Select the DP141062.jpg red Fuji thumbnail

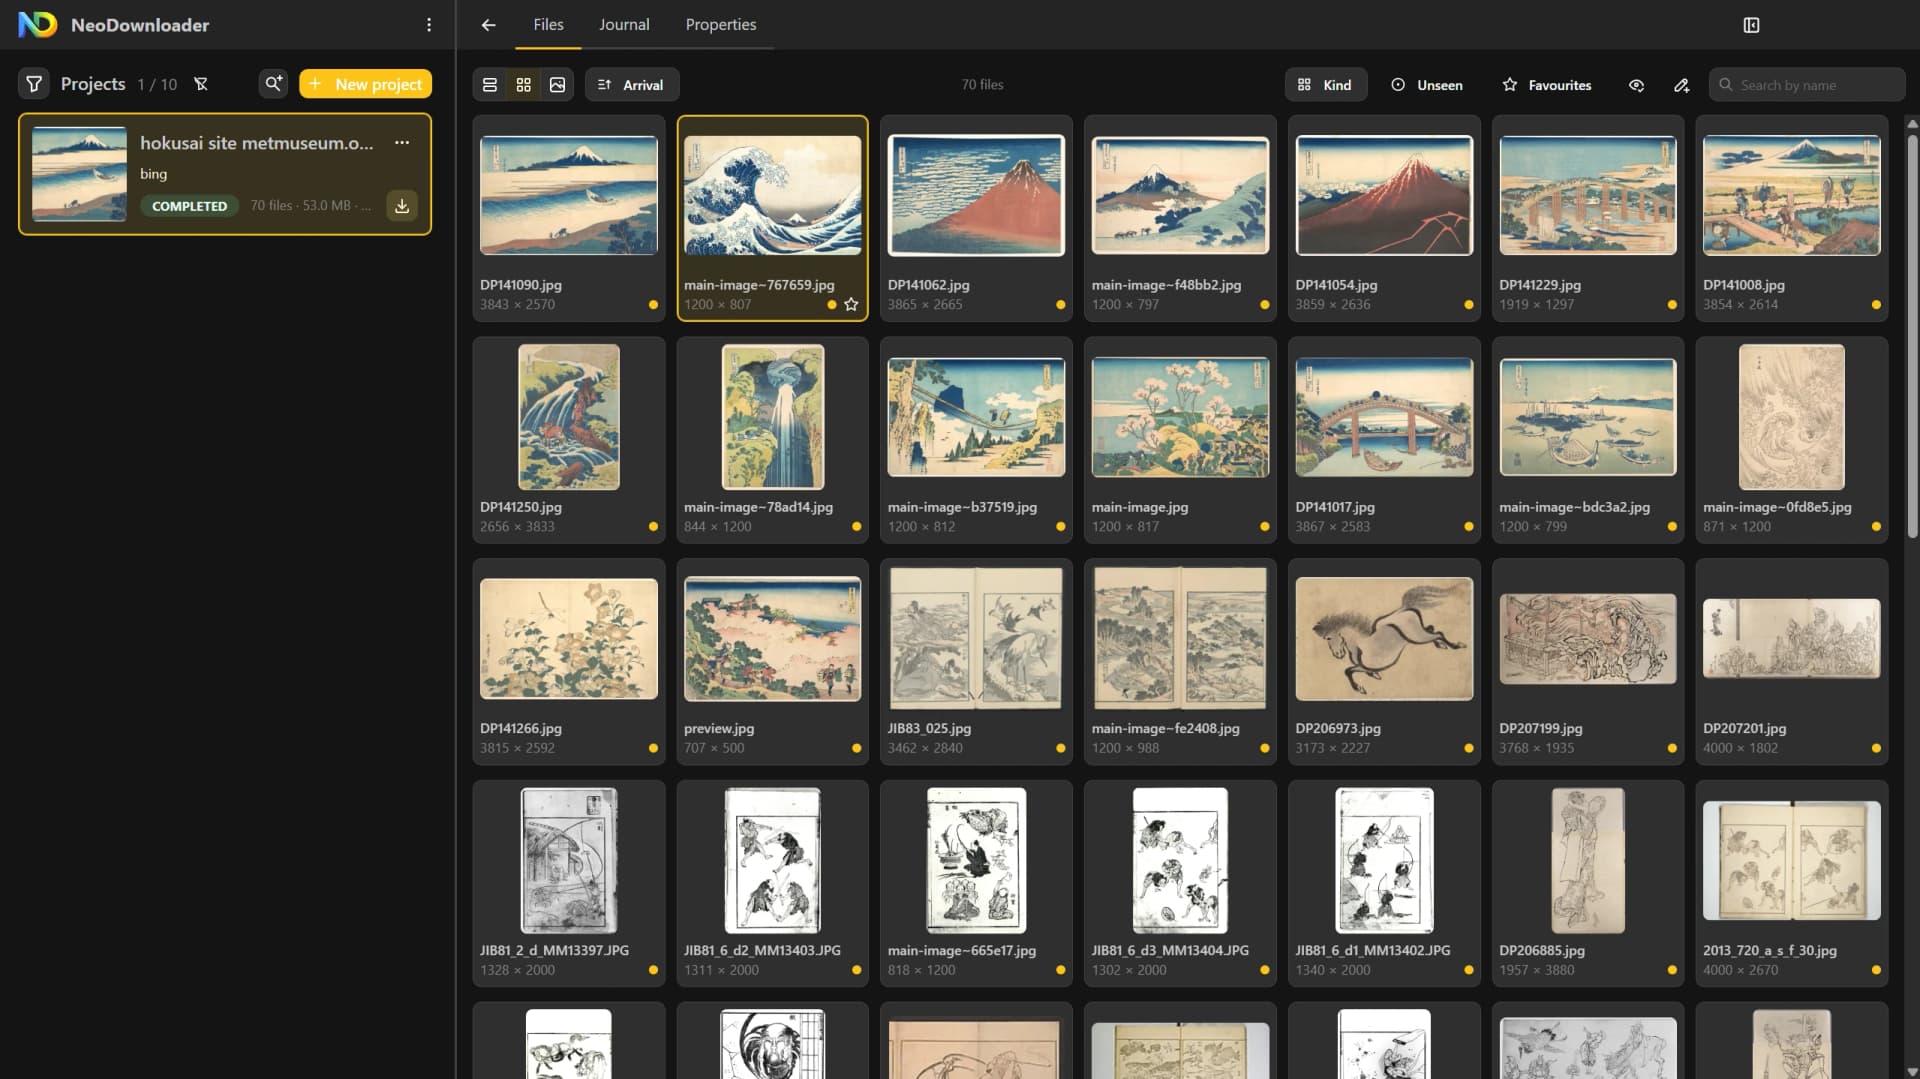976,195
